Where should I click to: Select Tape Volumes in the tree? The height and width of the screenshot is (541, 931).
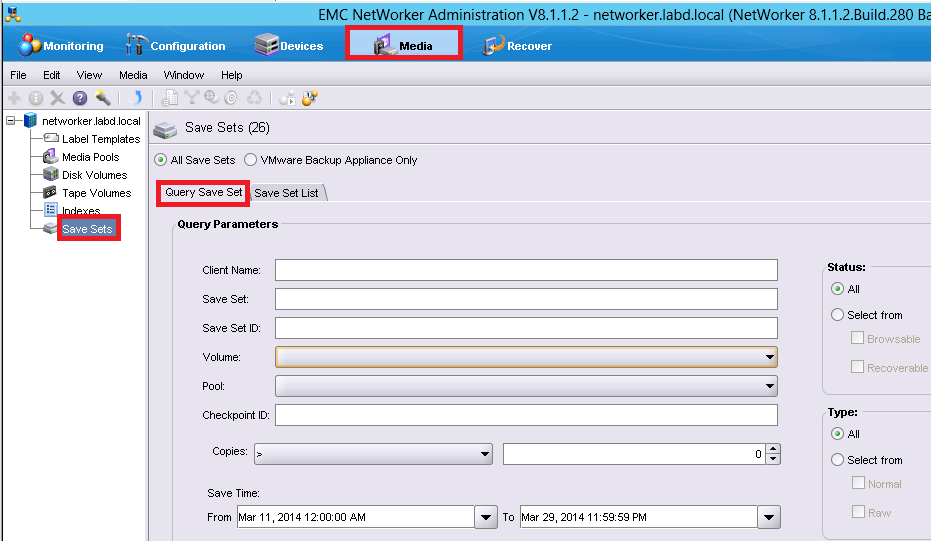(x=96, y=193)
